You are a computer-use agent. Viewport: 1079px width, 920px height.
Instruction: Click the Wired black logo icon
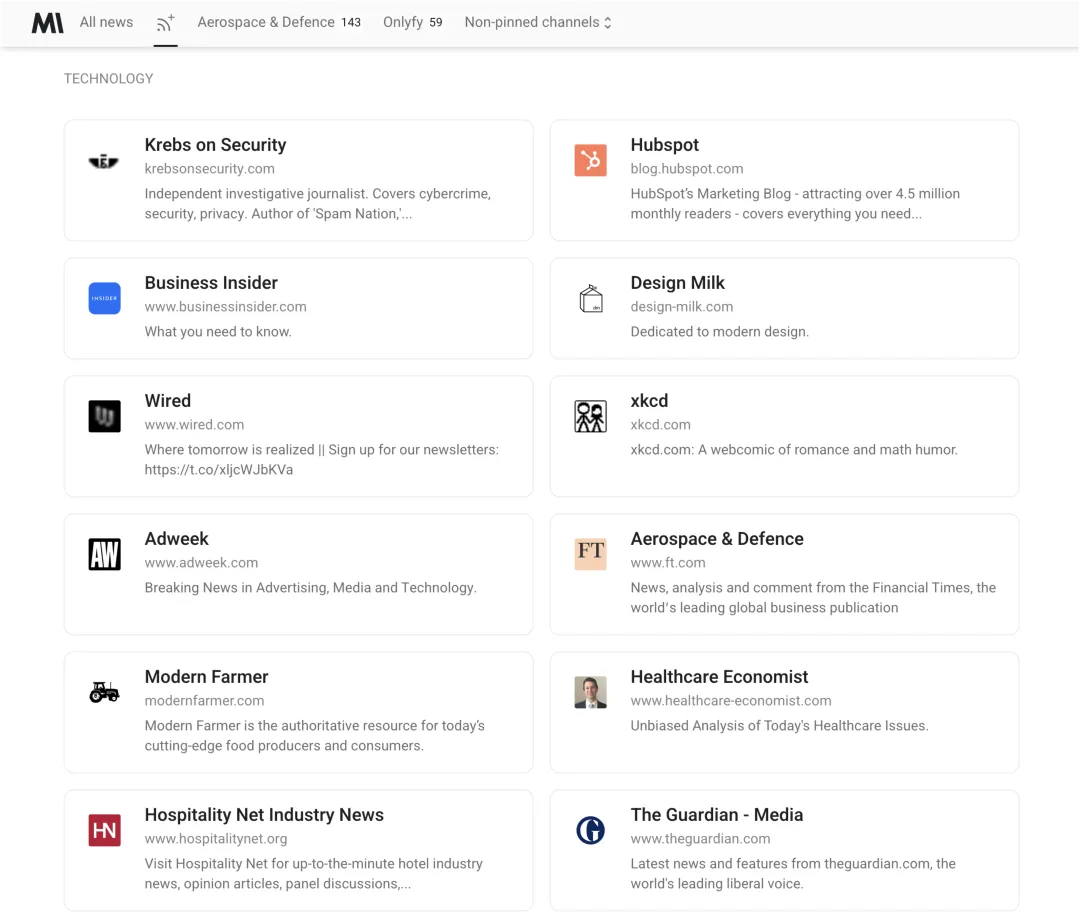click(x=105, y=416)
